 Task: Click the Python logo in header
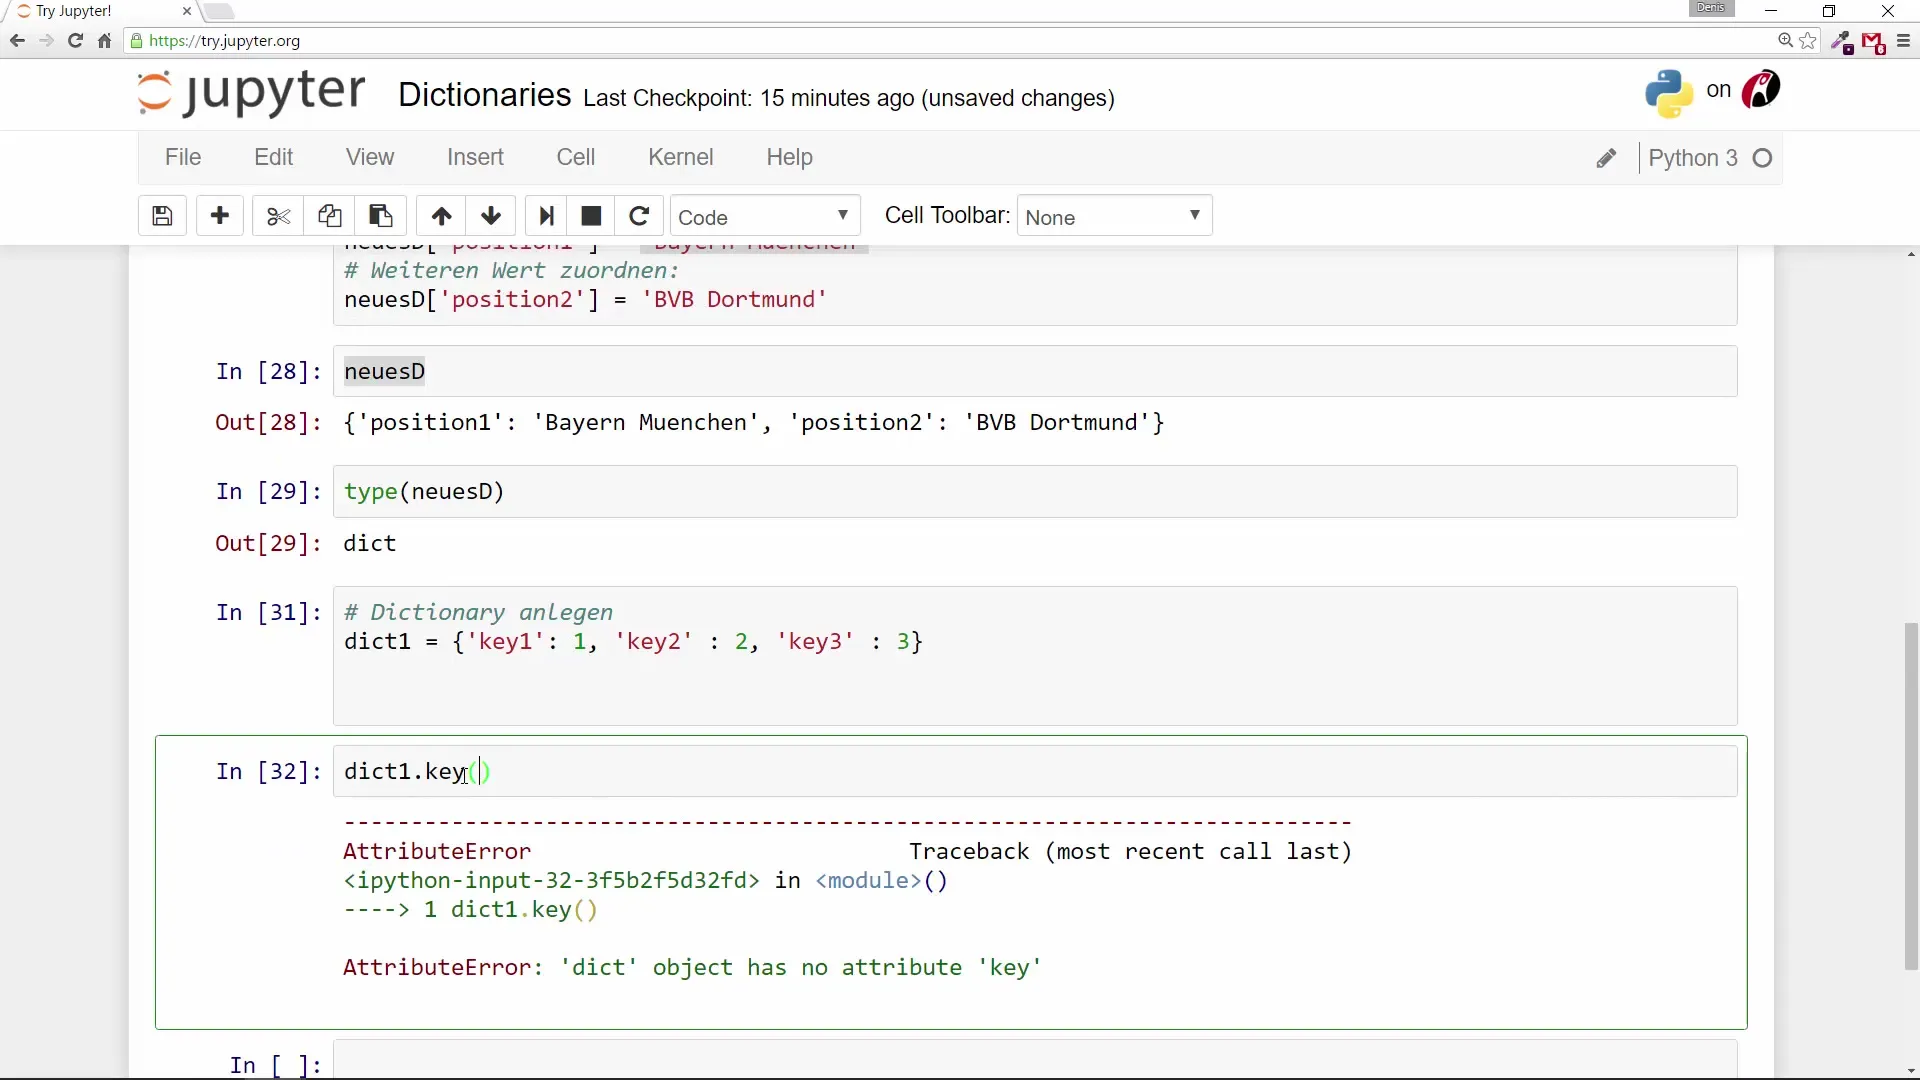tap(1669, 93)
